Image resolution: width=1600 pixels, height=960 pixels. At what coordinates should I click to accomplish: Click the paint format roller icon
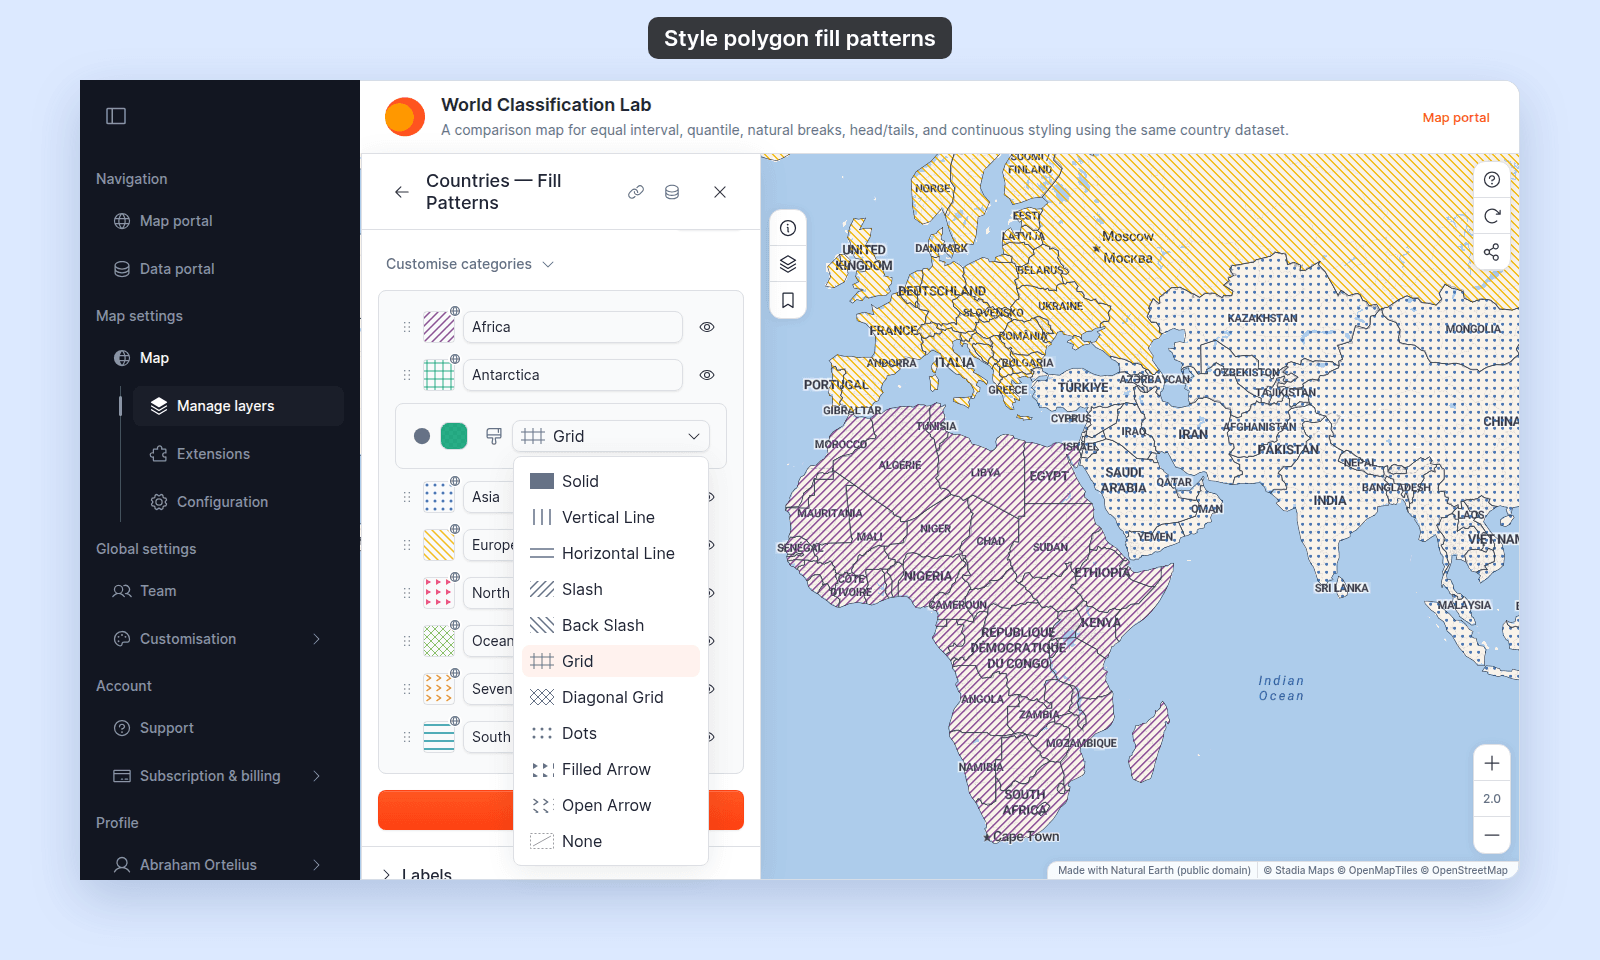[494, 436]
